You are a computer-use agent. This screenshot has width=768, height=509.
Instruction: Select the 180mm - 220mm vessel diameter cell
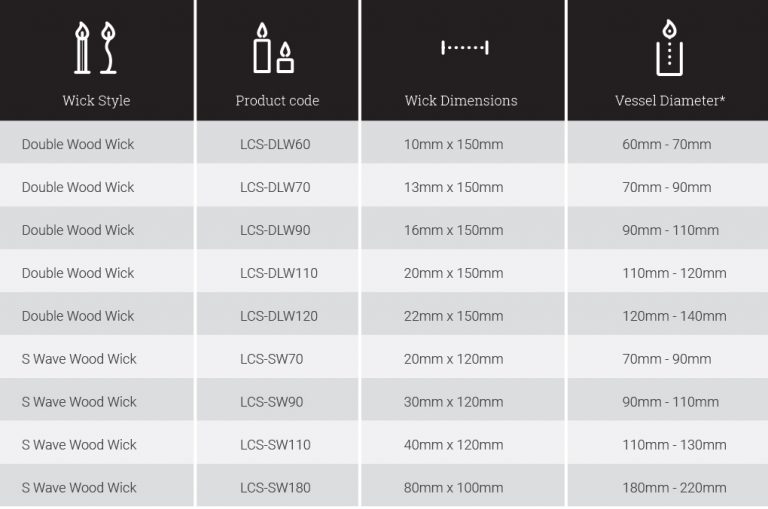coord(668,485)
